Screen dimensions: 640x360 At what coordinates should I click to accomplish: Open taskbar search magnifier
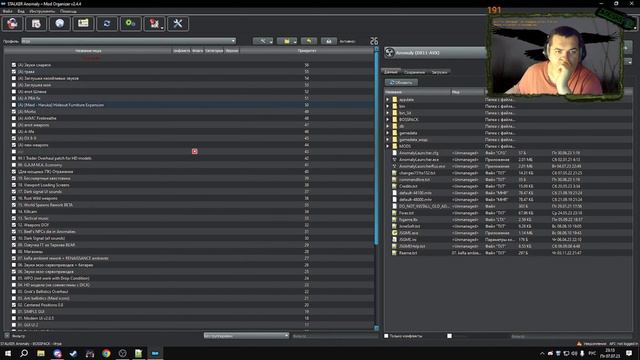[24, 353]
